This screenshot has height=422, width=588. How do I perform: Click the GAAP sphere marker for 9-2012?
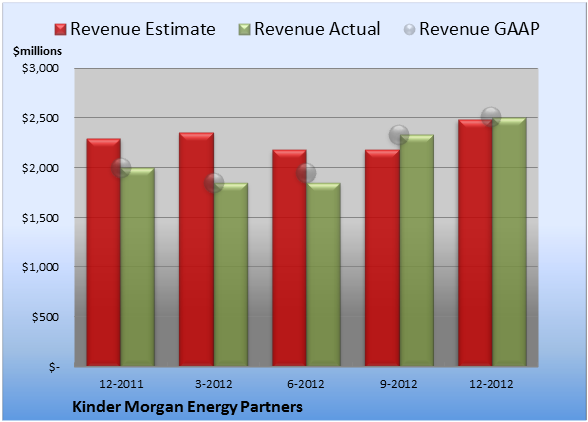[x=399, y=134]
